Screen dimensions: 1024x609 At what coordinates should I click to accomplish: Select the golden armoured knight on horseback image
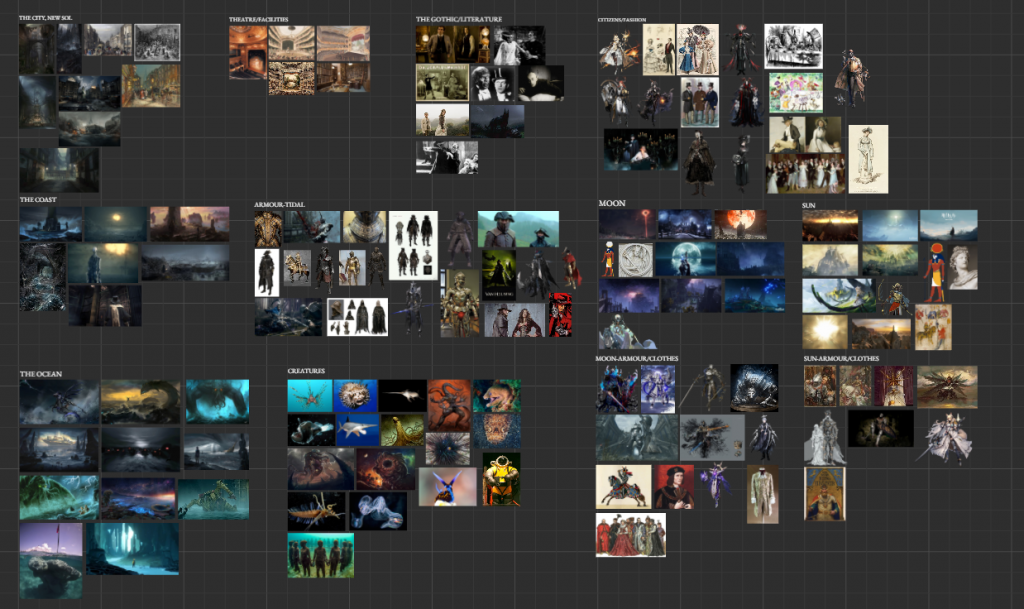click(x=296, y=268)
